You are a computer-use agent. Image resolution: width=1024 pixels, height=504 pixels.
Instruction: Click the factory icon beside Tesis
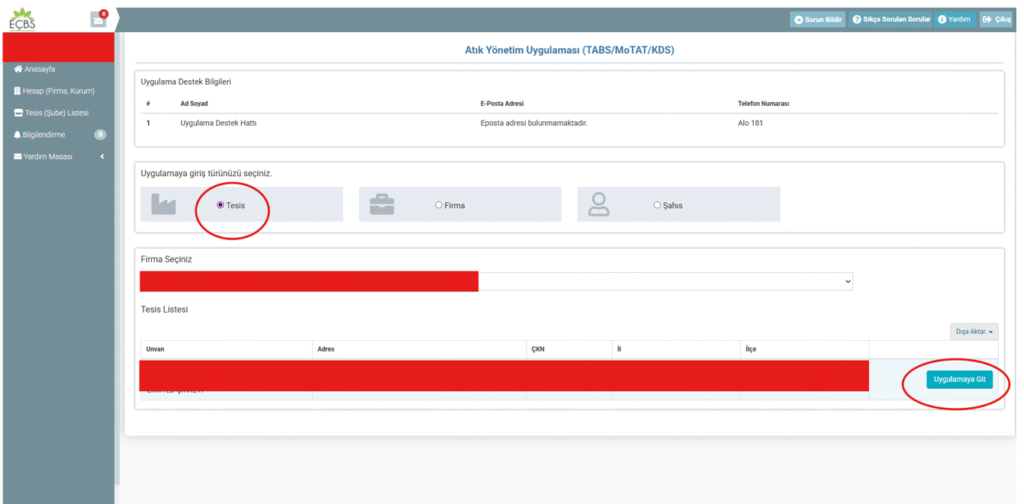pos(163,204)
